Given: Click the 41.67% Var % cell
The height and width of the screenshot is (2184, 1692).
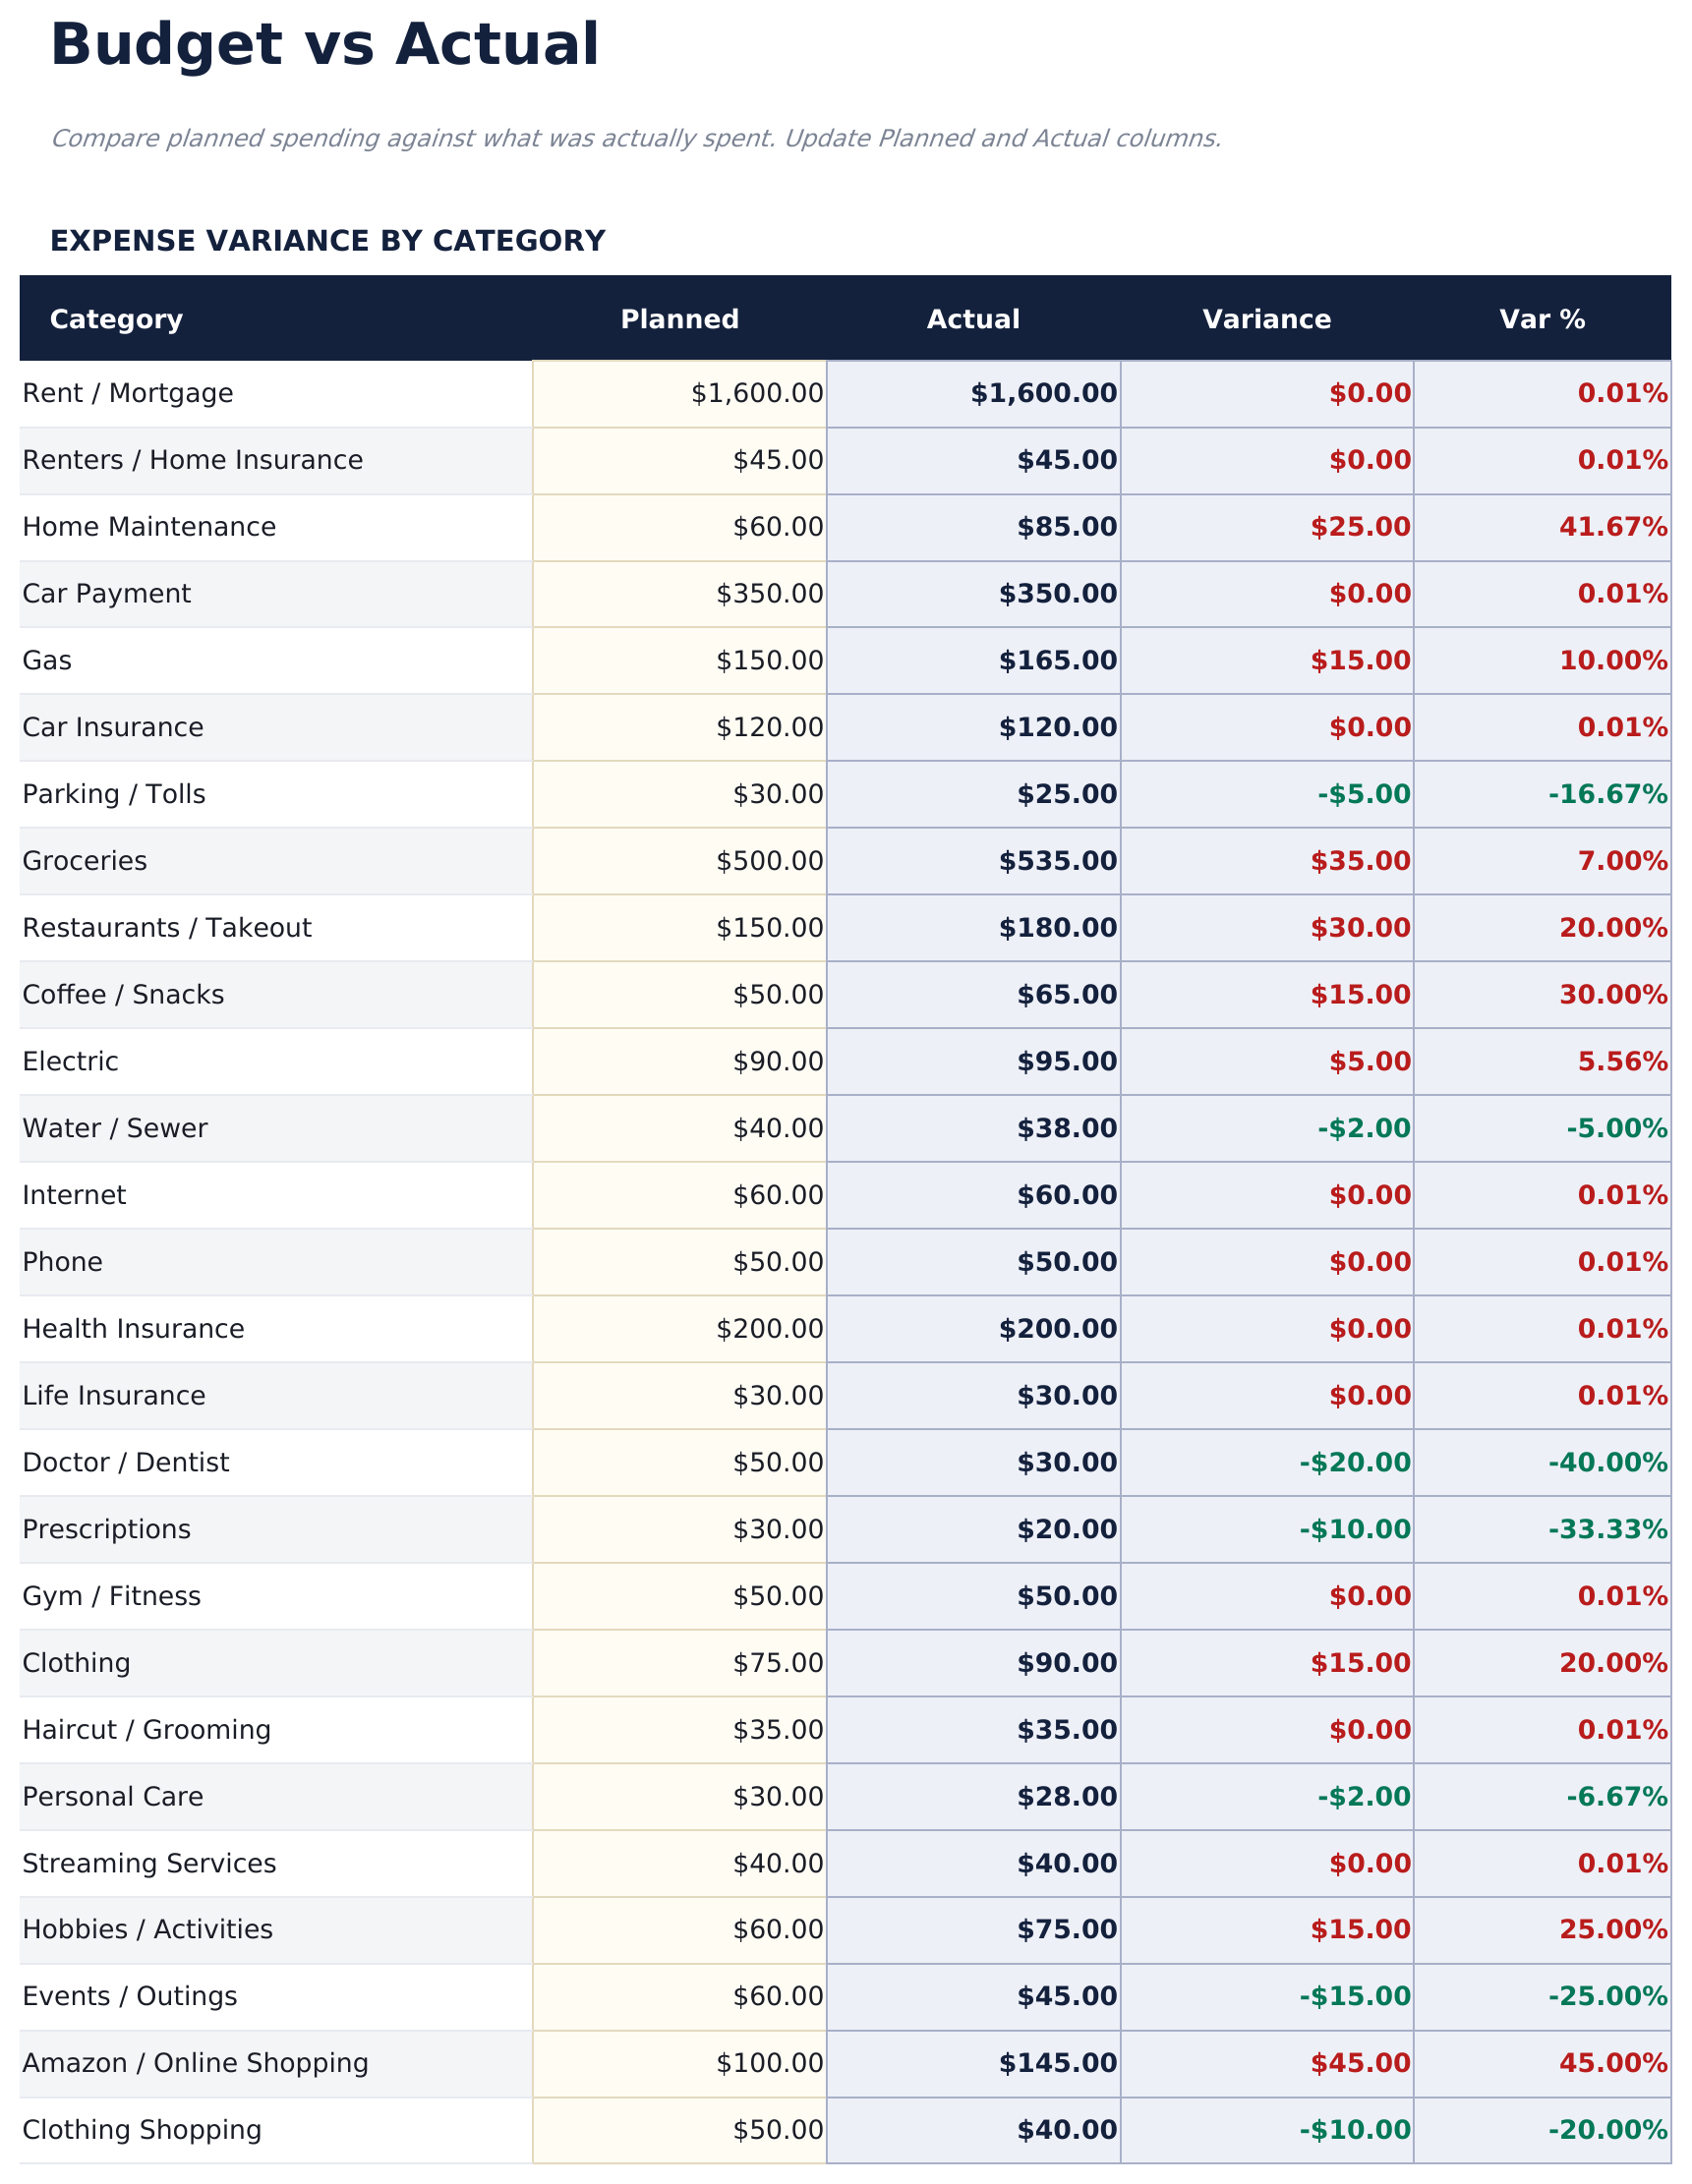Looking at the screenshot, I should pyautogui.click(x=1540, y=526).
